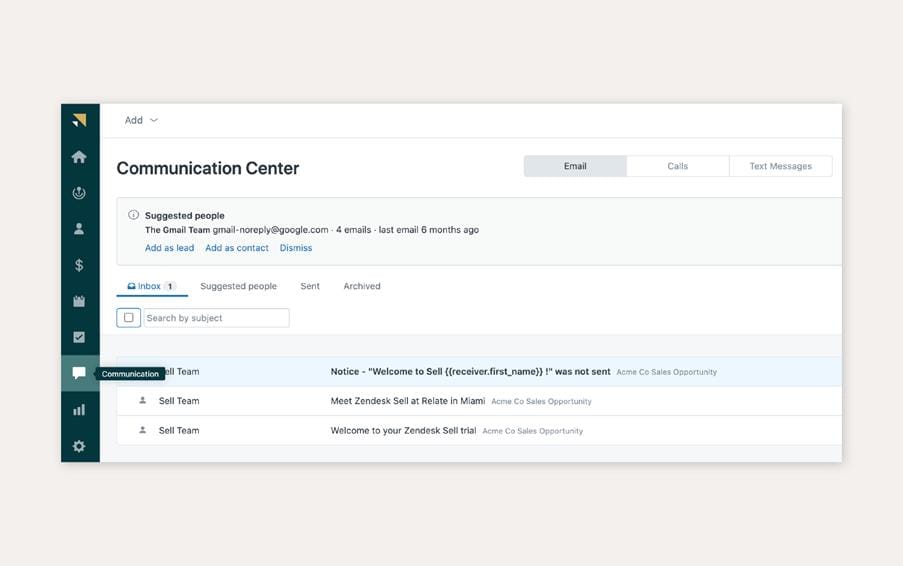Switch to the Email tab
The width and height of the screenshot is (903, 566).
pyautogui.click(x=575, y=166)
